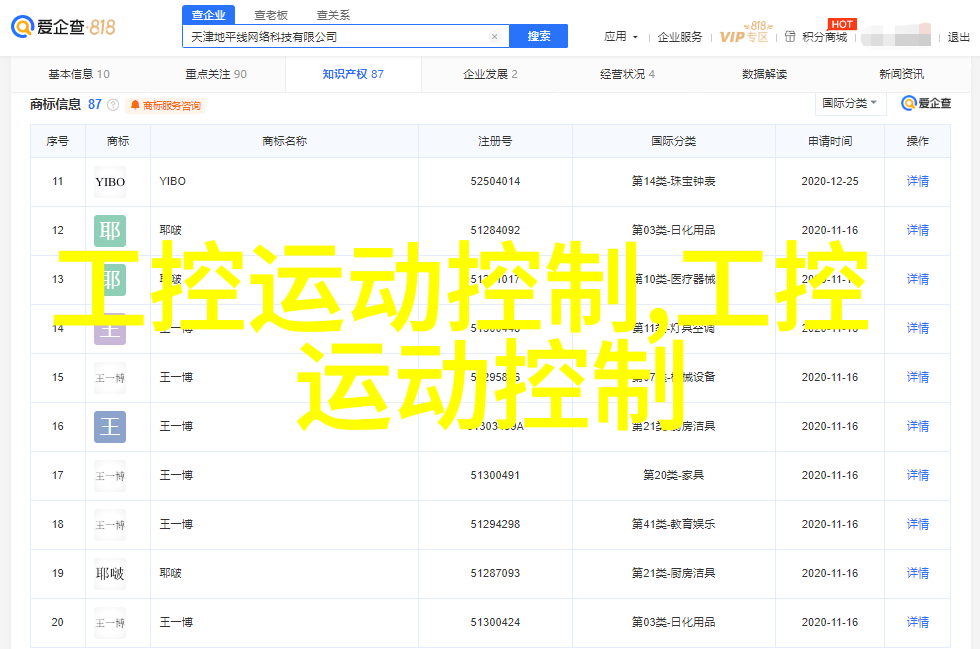Click the 商标服务咨询 button
This screenshot has width=980, height=649.
[166, 106]
